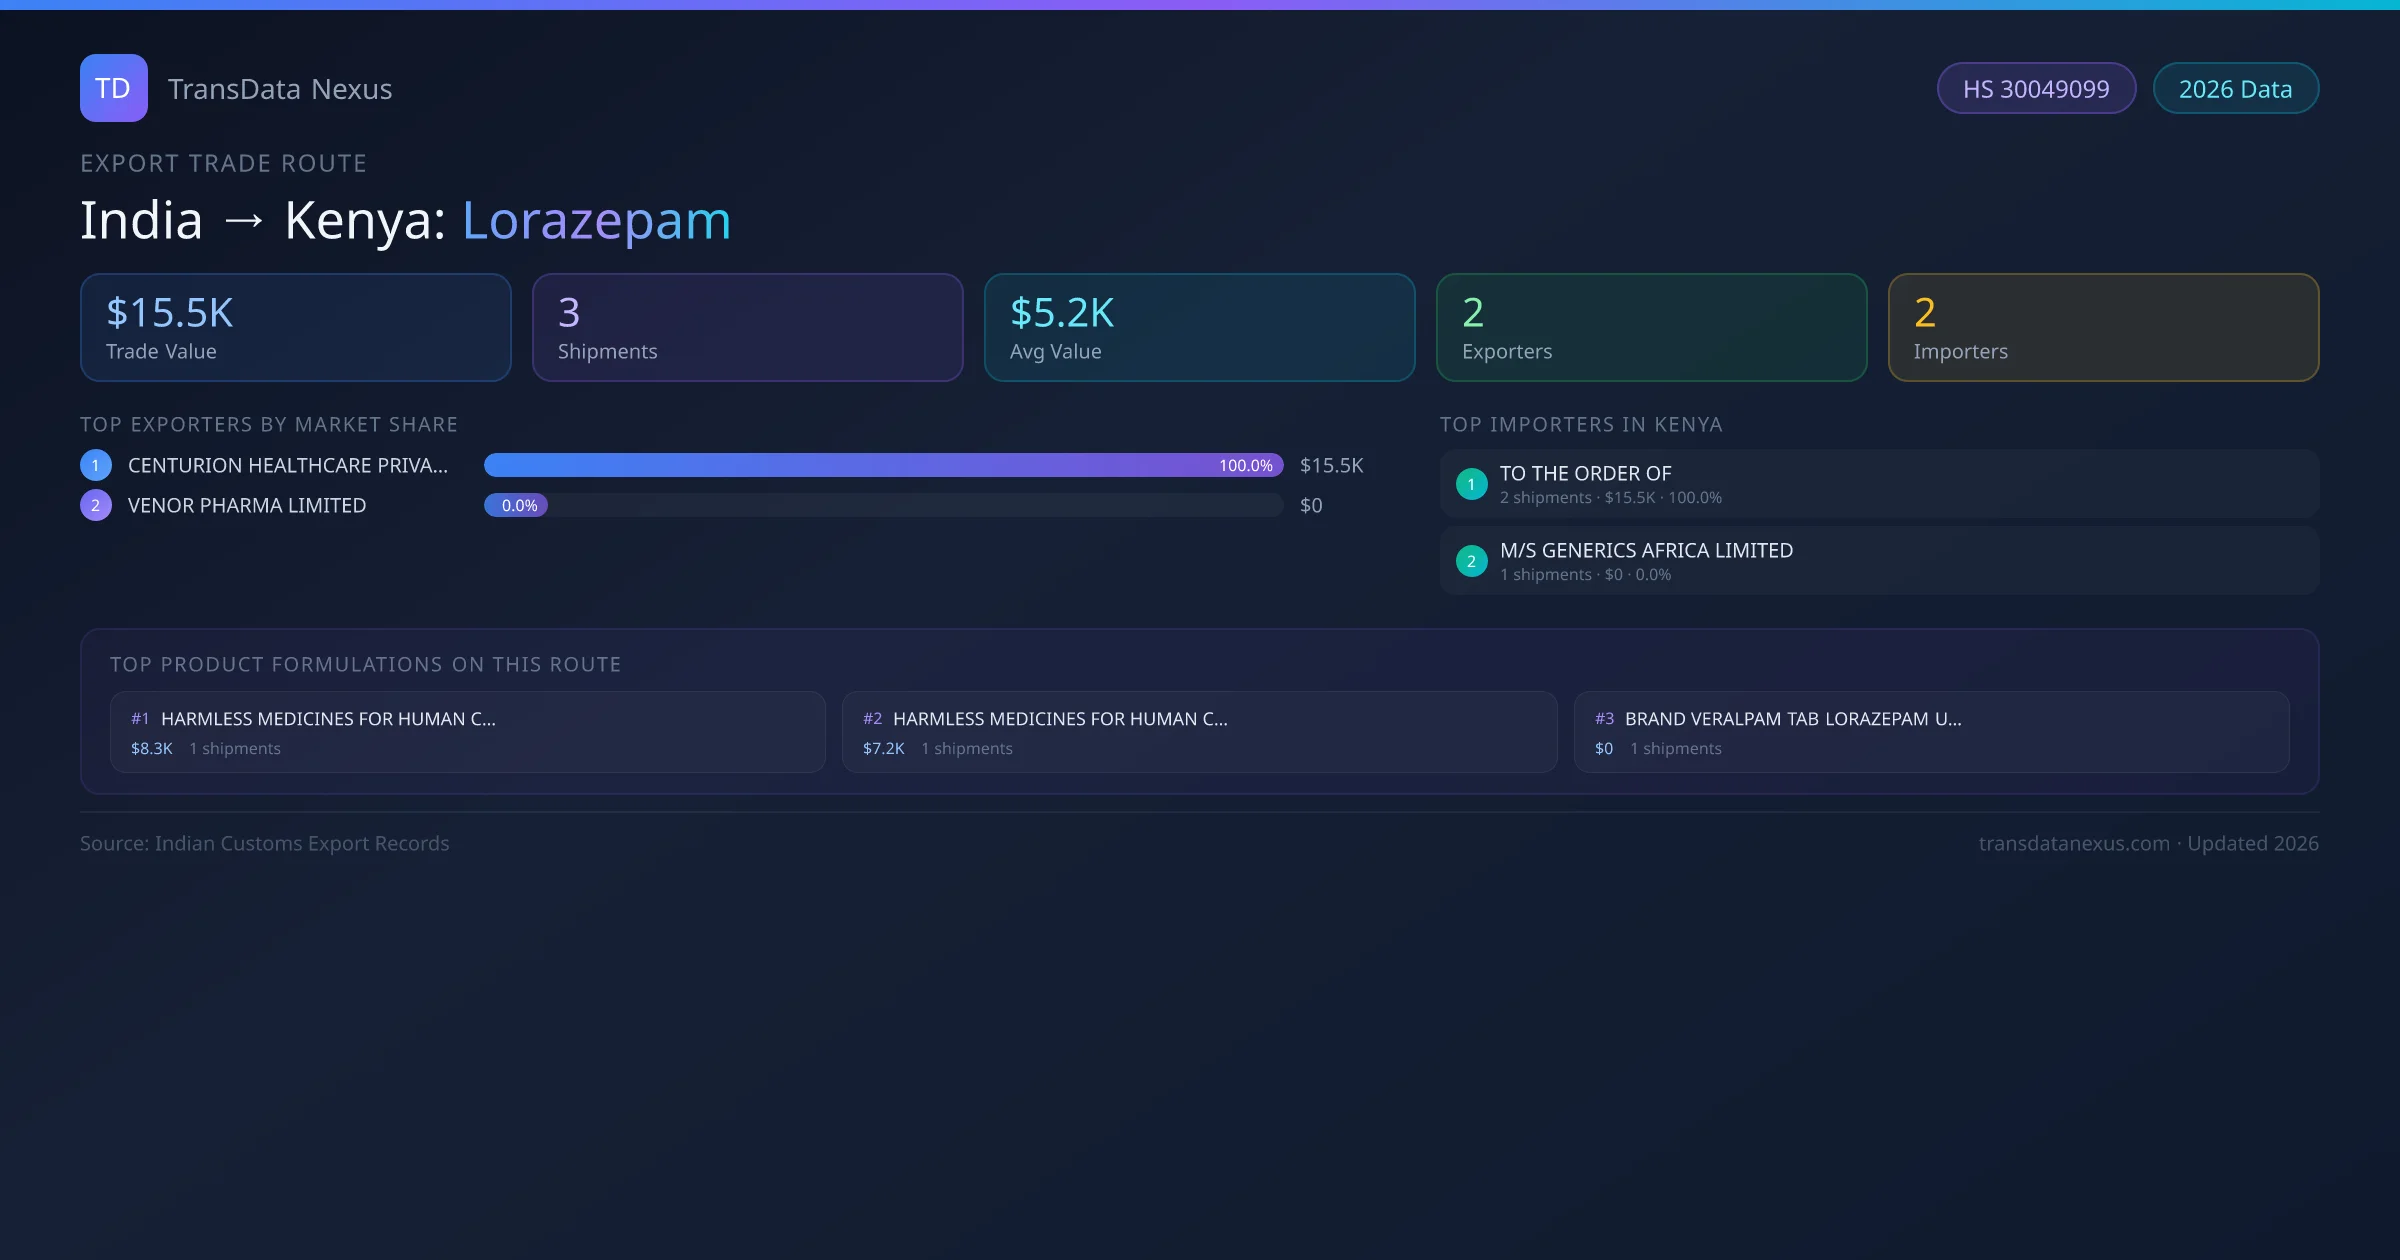The height and width of the screenshot is (1260, 2400).
Task: Click green rank 2 badge beside Generics Africa
Action: coord(1471,561)
